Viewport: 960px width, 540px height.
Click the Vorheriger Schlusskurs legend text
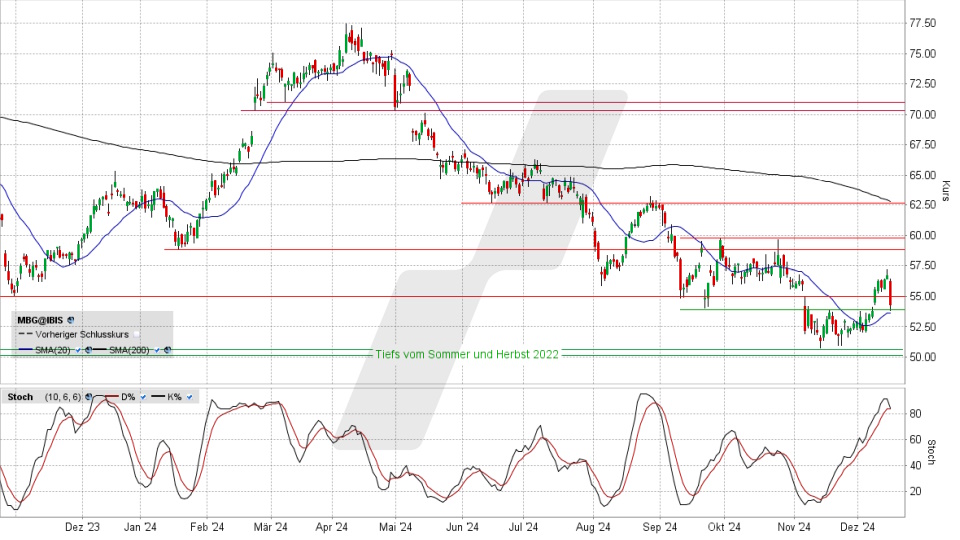[x=82, y=334]
